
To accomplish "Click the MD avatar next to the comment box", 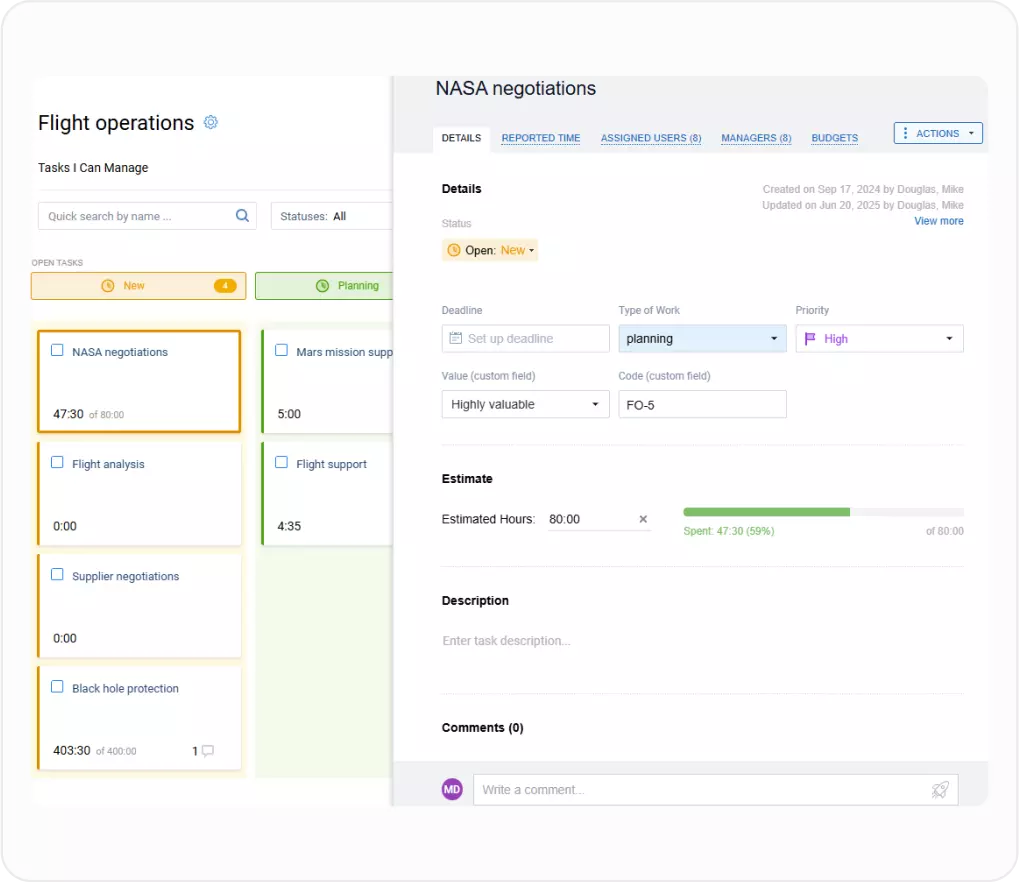I will tap(451, 789).
